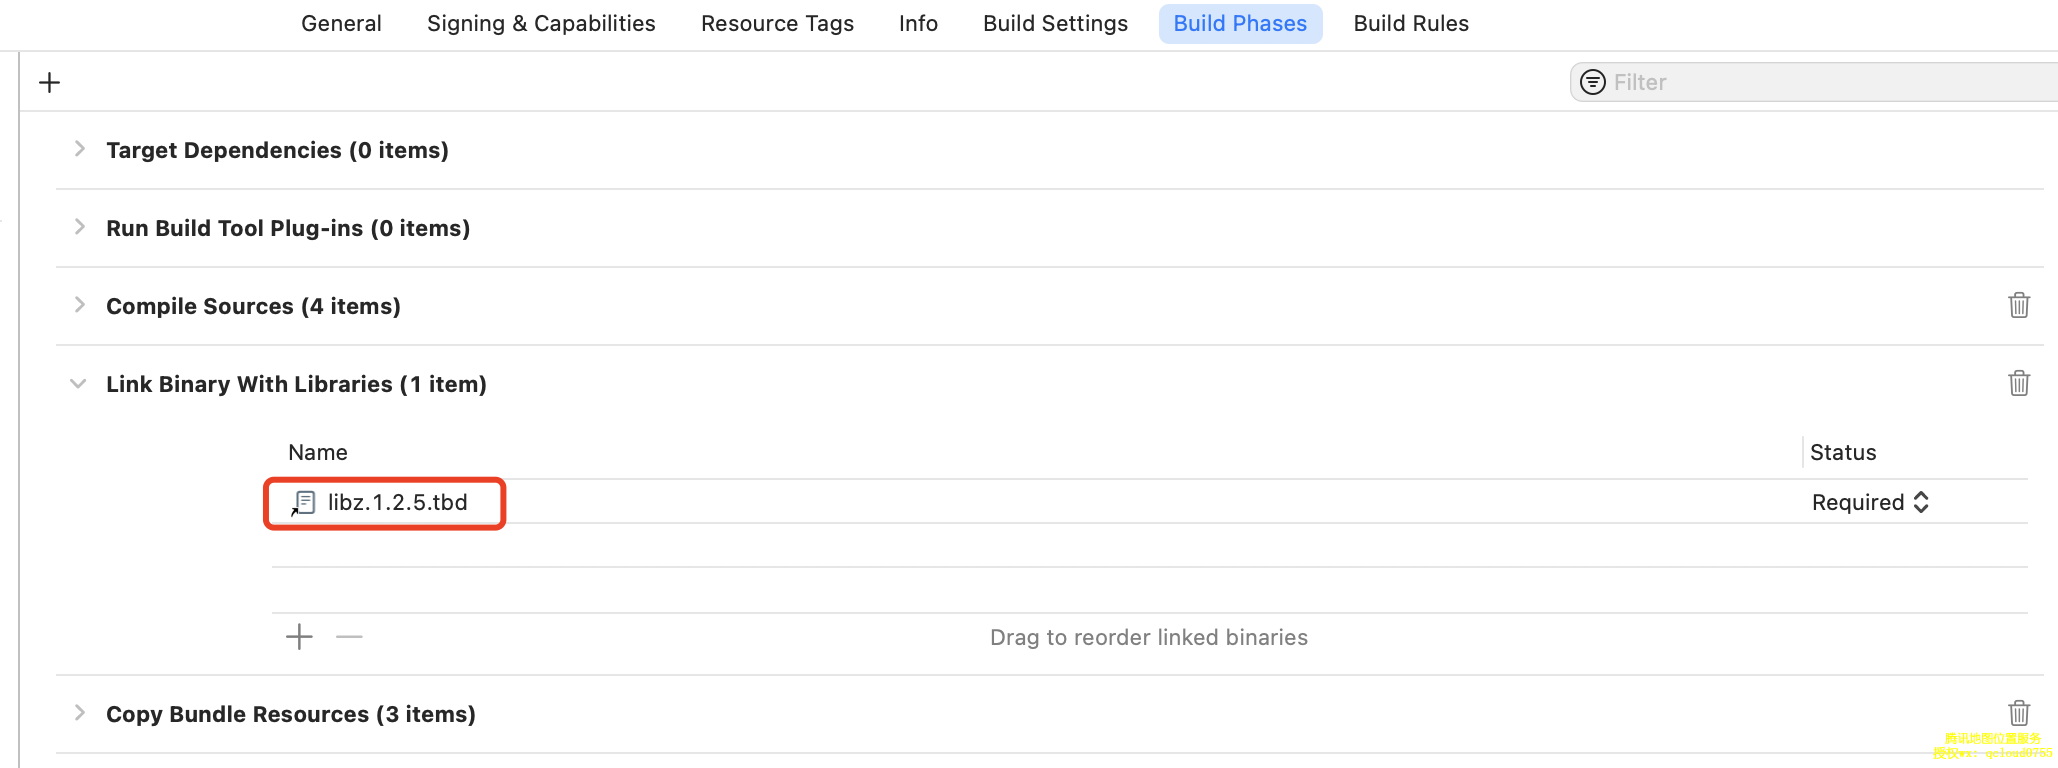Click the libz.1.2.5.tbd file icon
This screenshot has height=768, width=2058.
(304, 503)
